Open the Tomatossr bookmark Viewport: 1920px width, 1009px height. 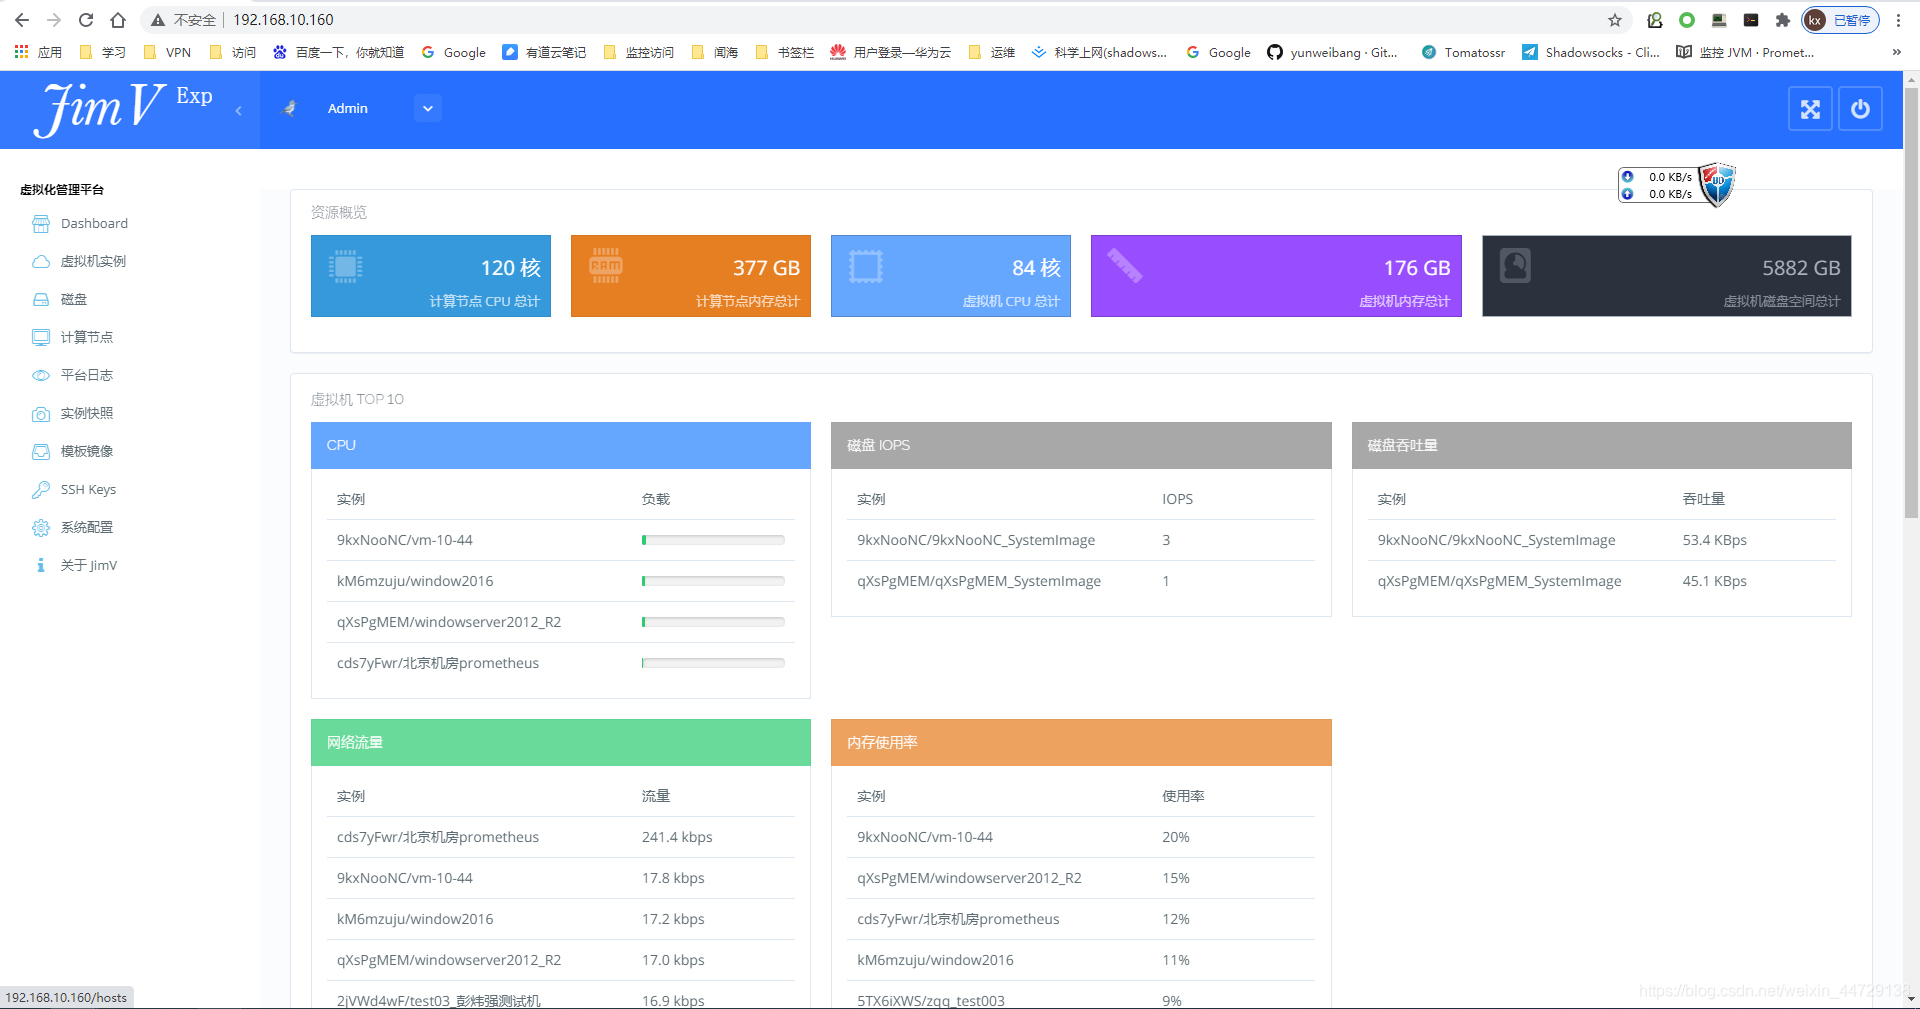(1463, 52)
